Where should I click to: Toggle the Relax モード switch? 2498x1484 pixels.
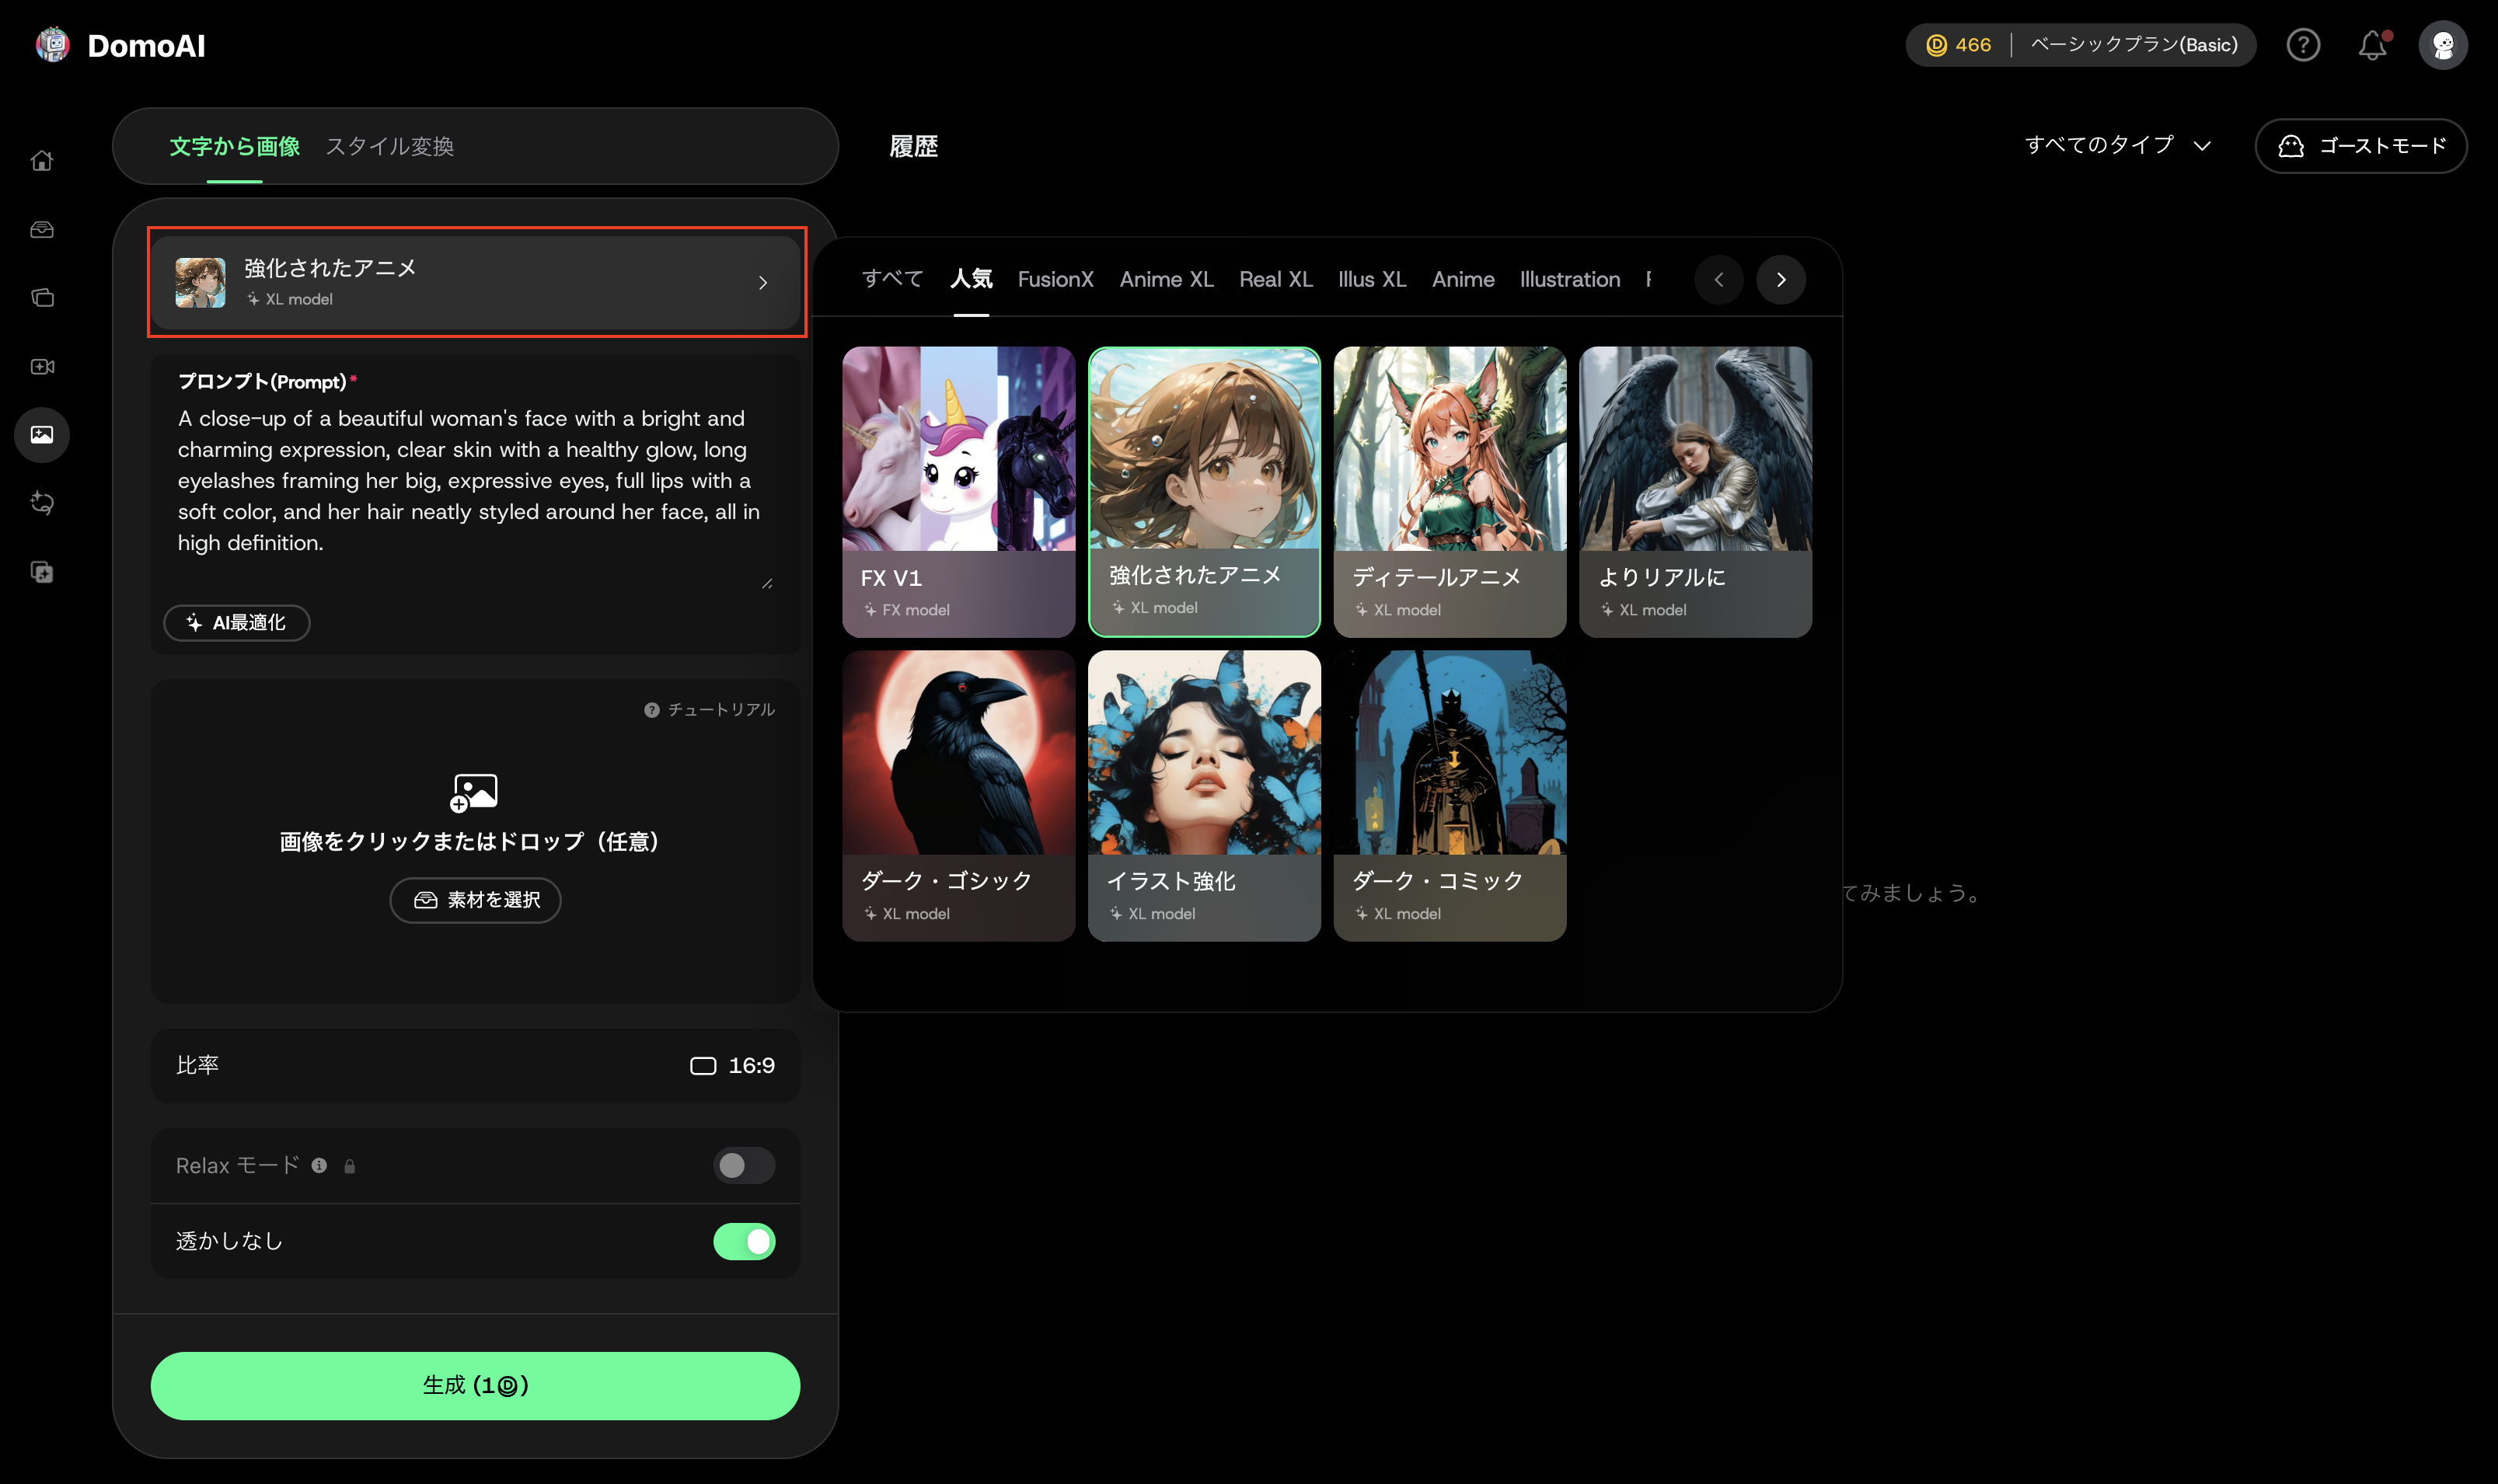point(743,1165)
